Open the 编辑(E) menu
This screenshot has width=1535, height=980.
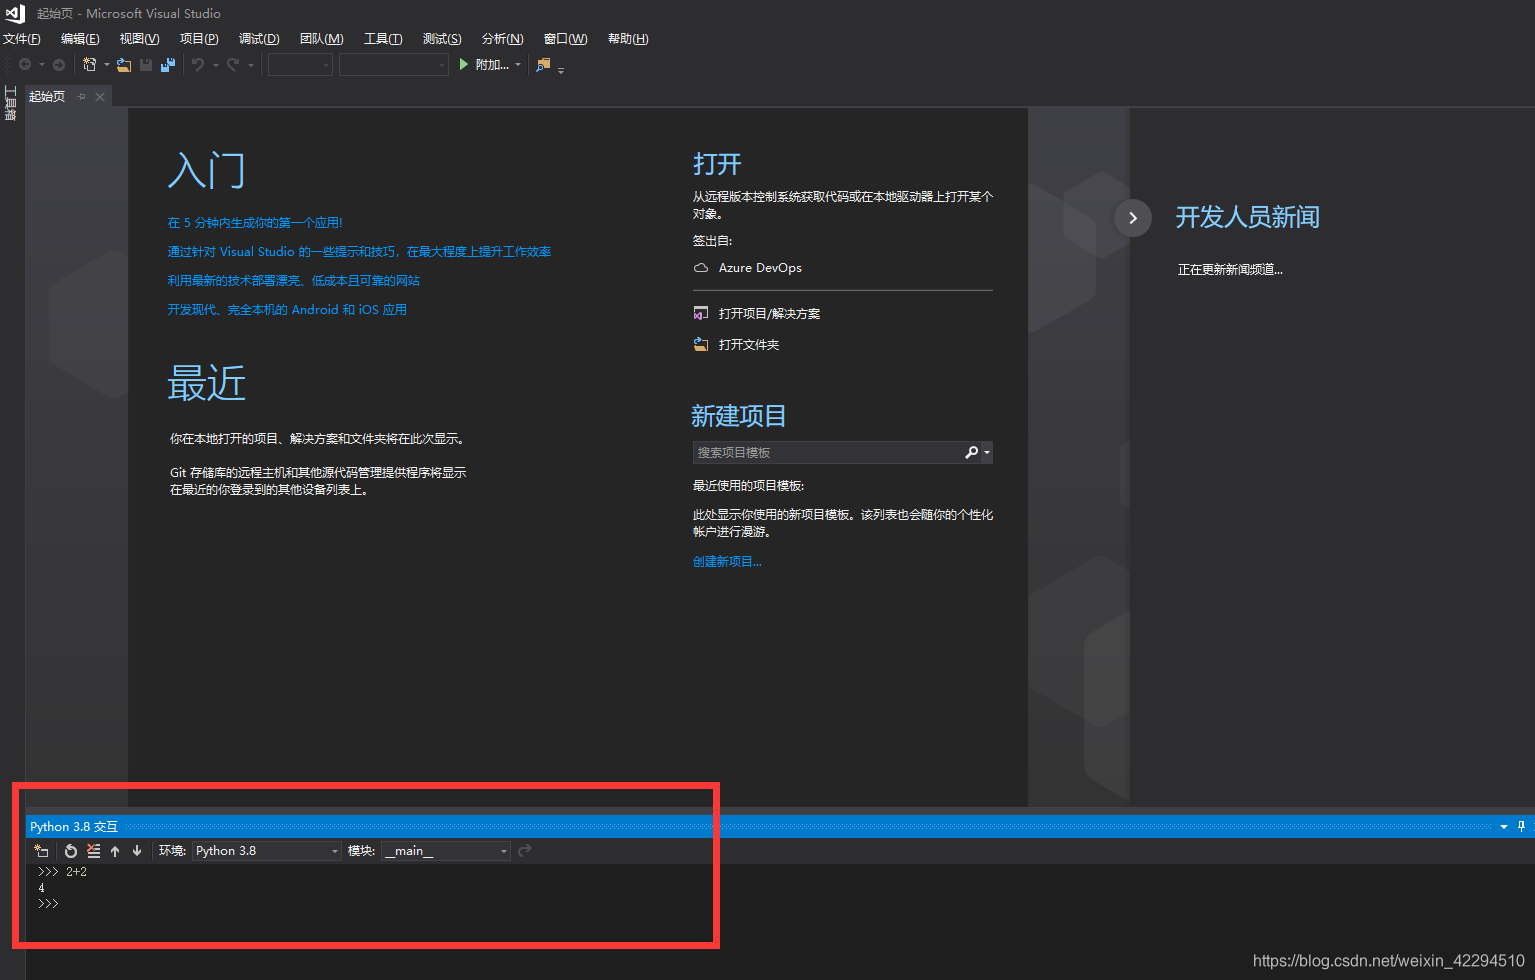click(80, 39)
